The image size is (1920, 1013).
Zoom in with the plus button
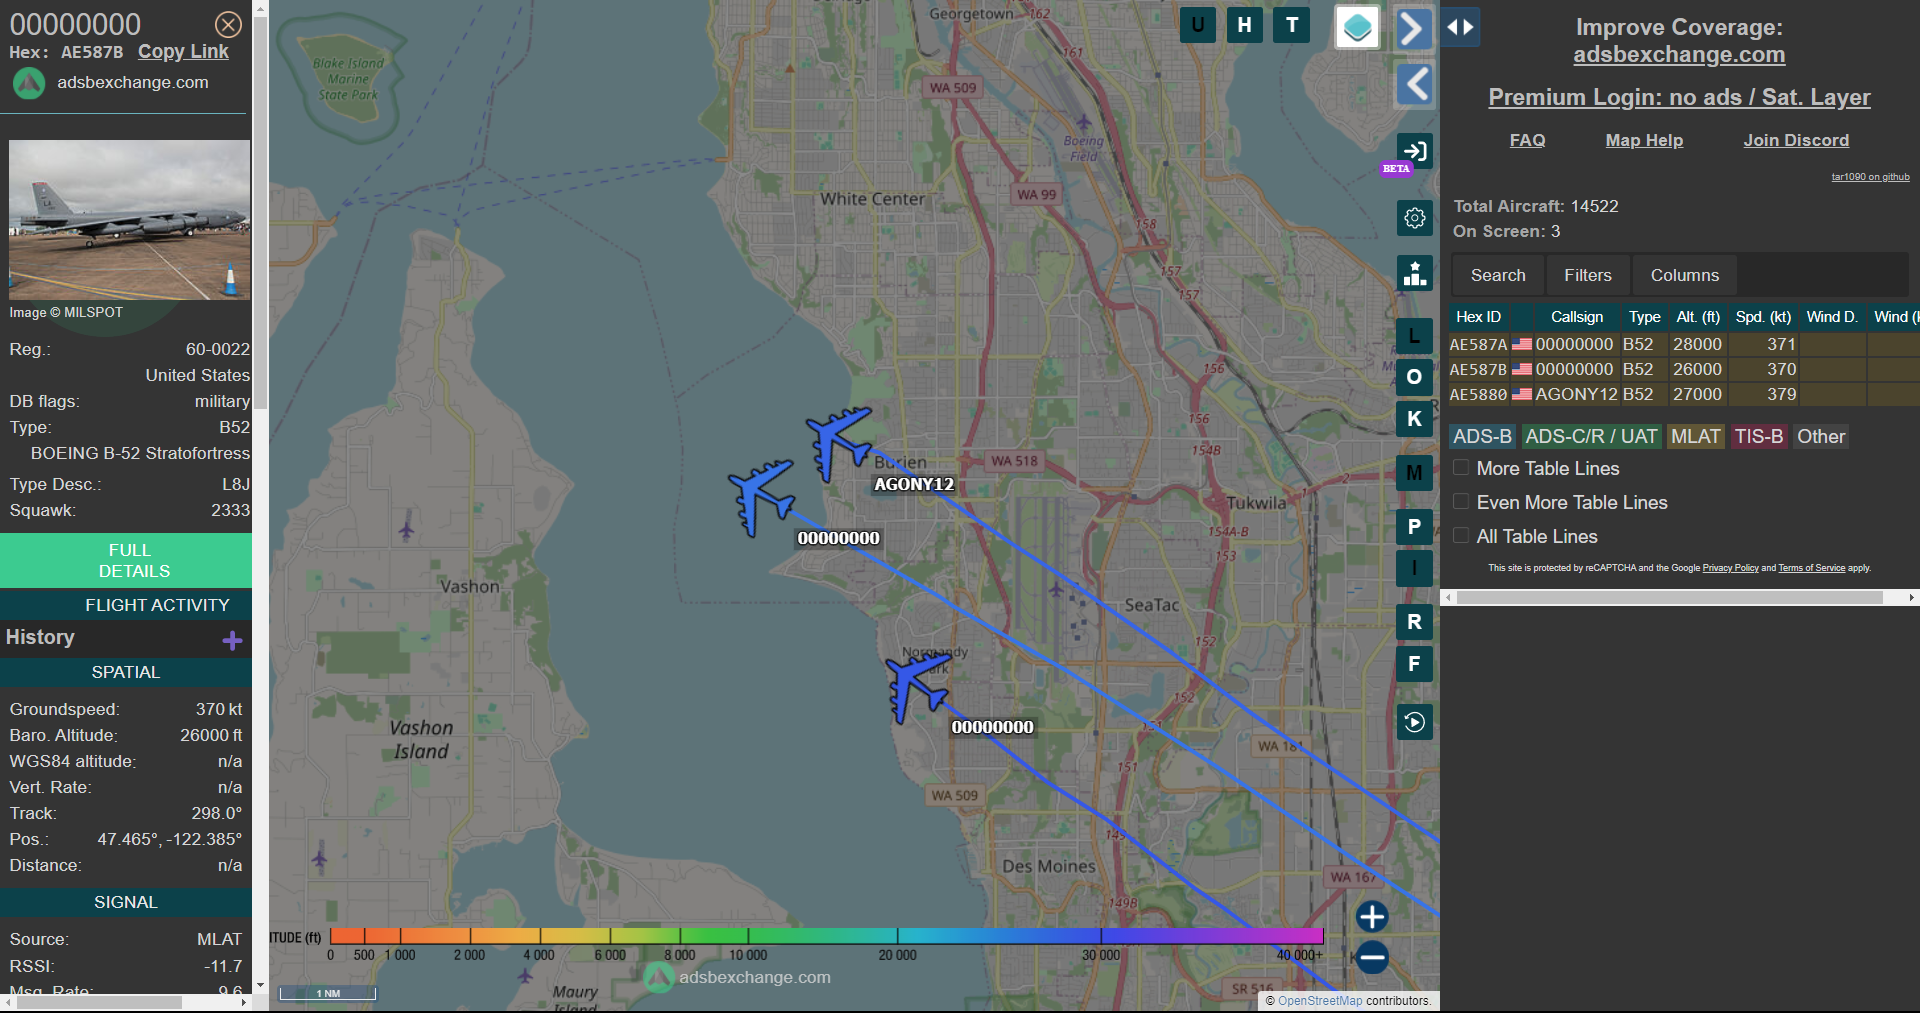coord(1372,916)
